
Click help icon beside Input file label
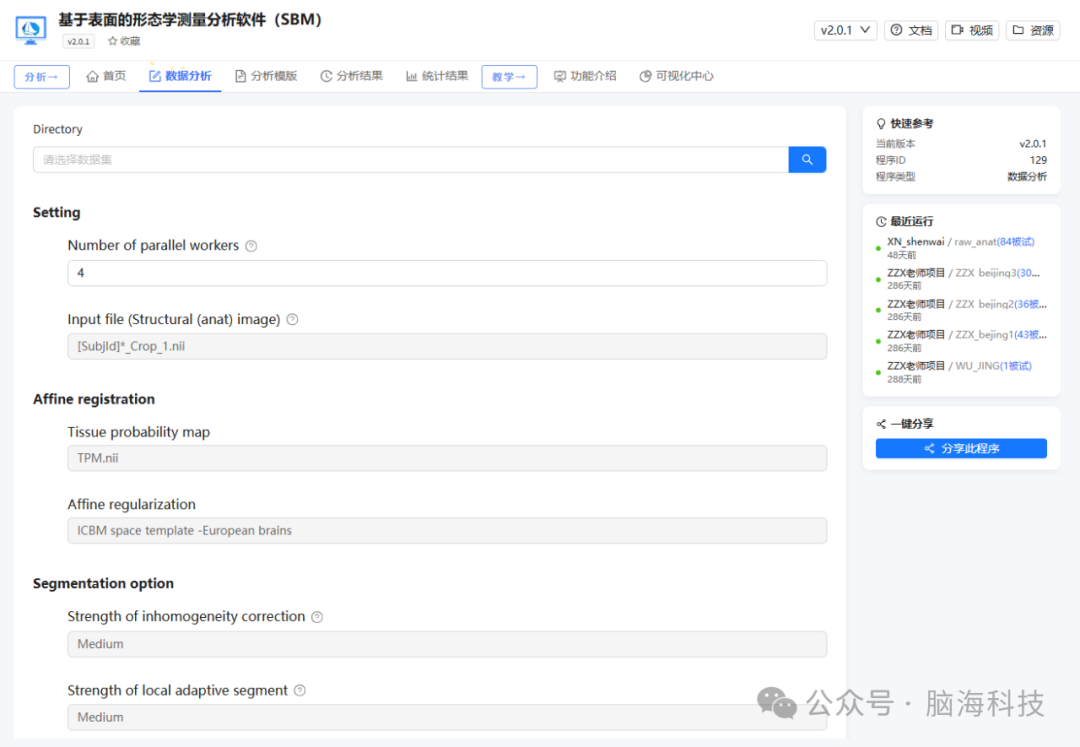tap(292, 319)
